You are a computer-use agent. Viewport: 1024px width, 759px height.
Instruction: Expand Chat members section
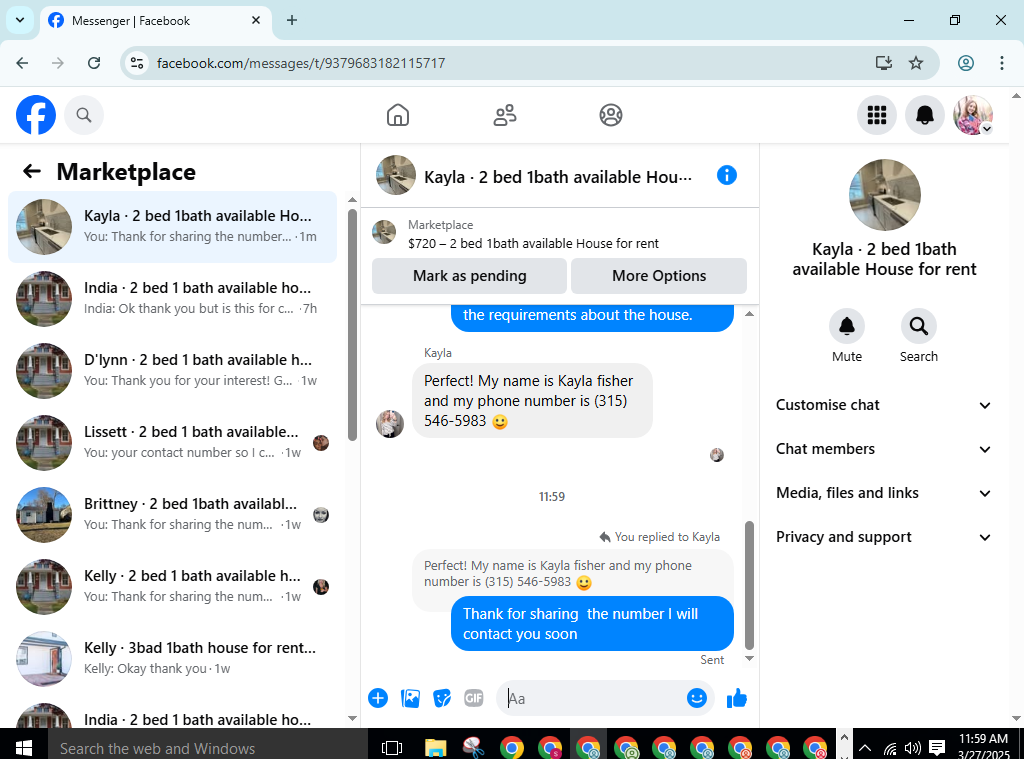(884, 449)
